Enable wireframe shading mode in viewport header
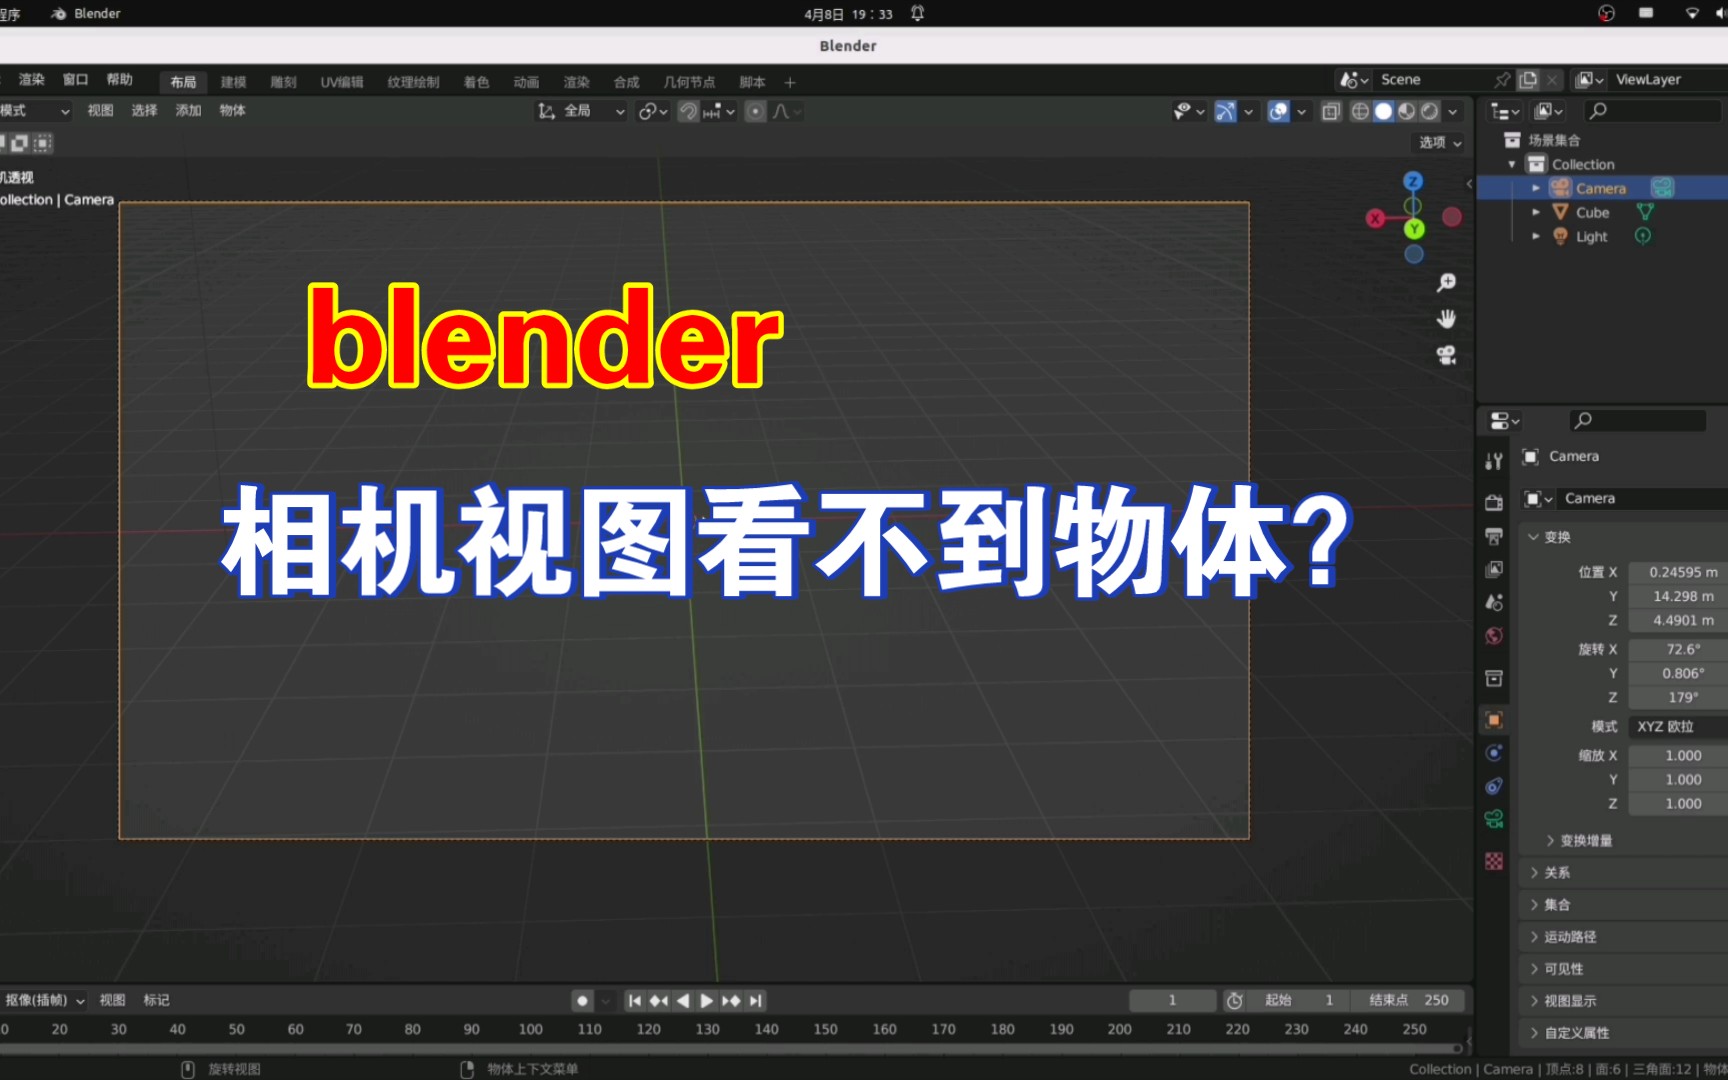Viewport: 1728px width, 1080px height. 1360,111
